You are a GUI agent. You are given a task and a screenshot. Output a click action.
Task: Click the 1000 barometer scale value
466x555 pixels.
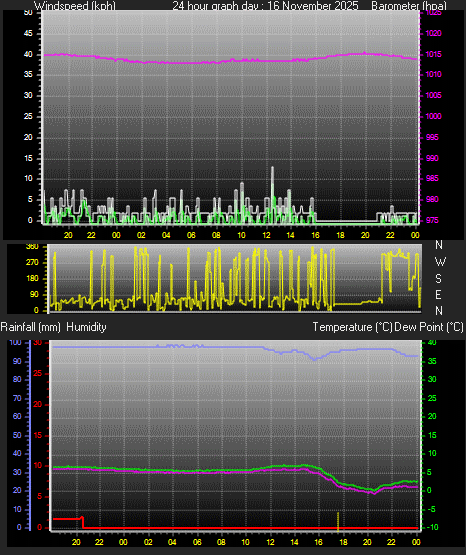[433, 116]
